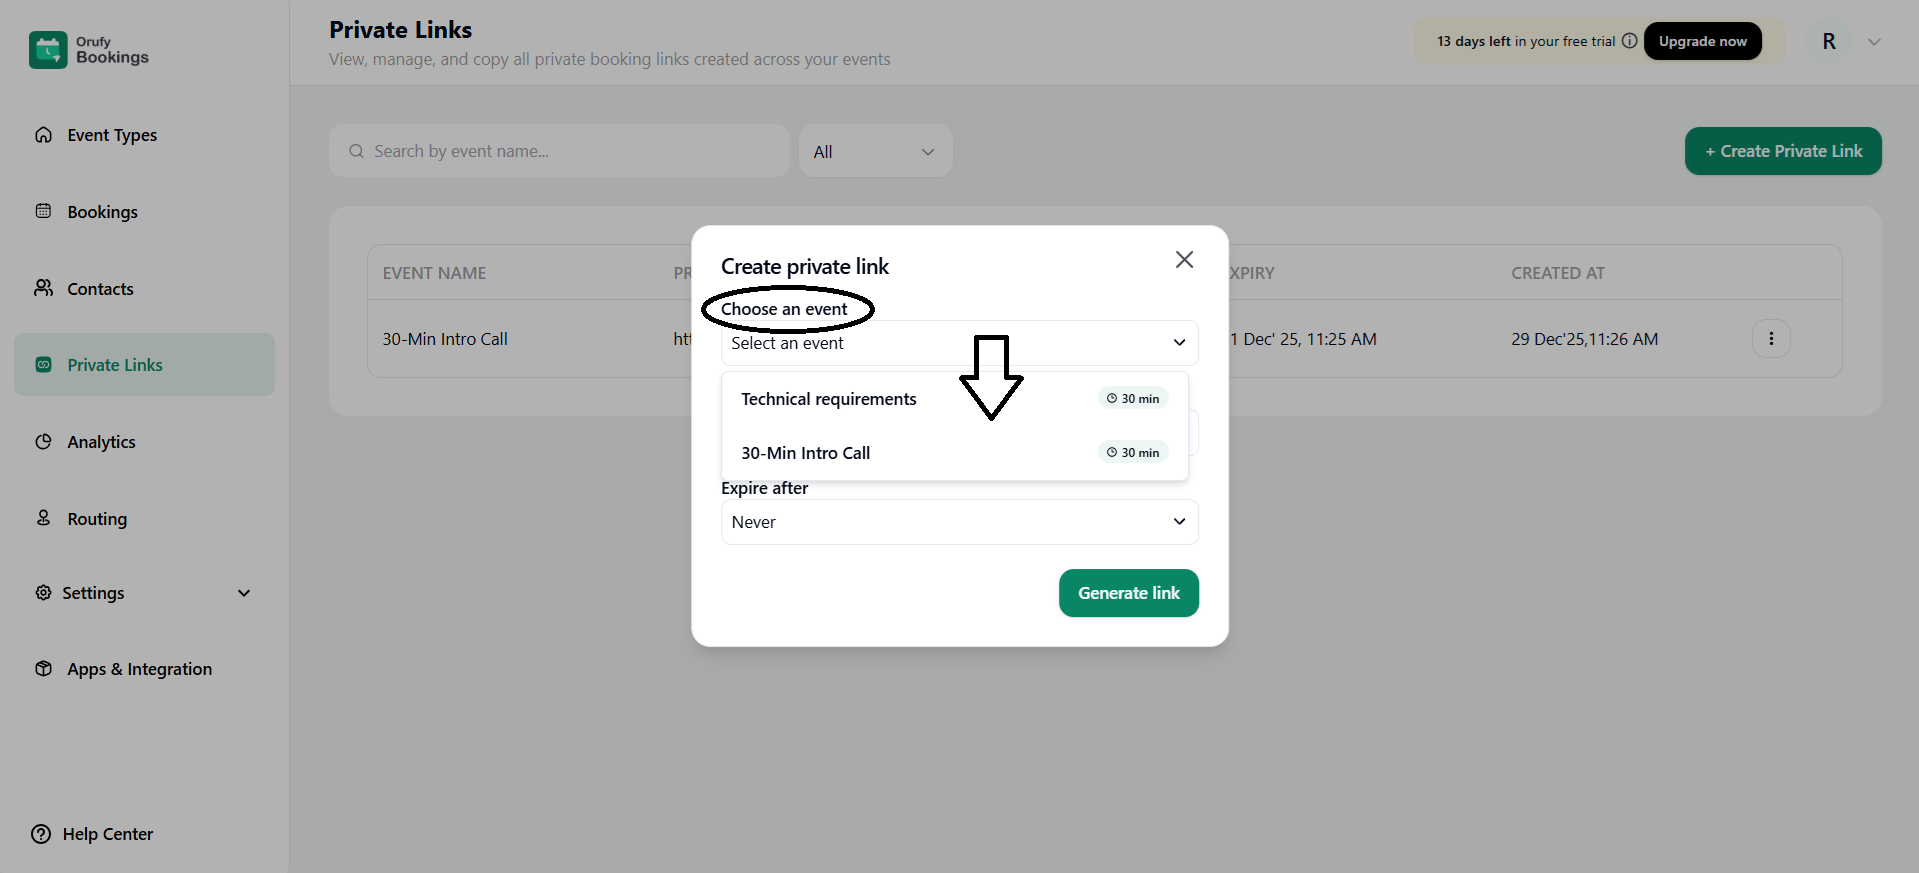Open Event Types from sidebar

pyautogui.click(x=111, y=135)
